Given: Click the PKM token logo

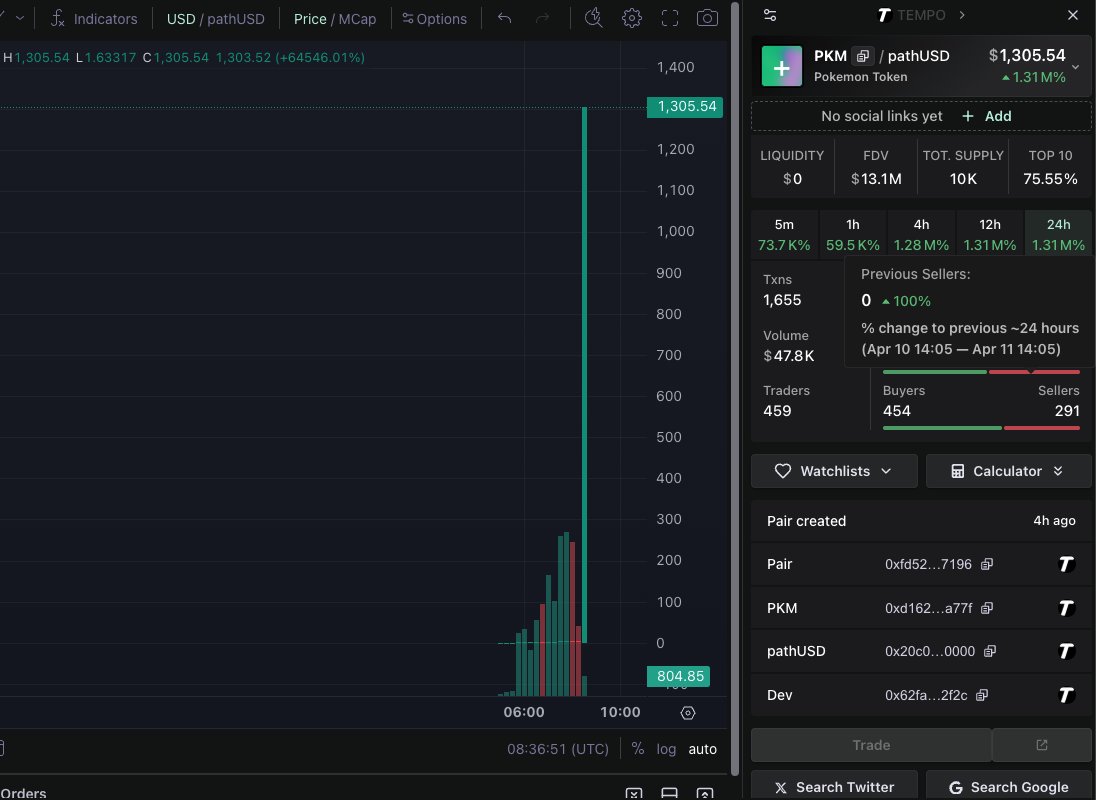Looking at the screenshot, I should 781,66.
